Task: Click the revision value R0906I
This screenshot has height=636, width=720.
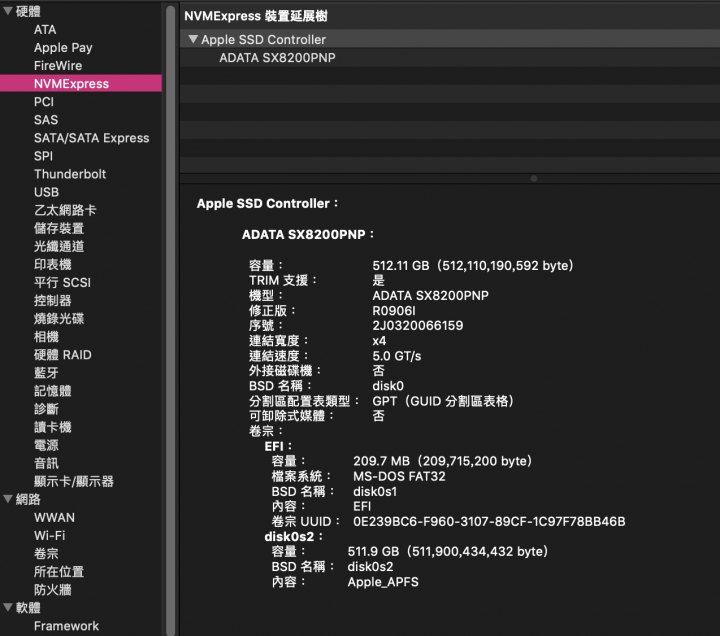Action: (x=394, y=310)
